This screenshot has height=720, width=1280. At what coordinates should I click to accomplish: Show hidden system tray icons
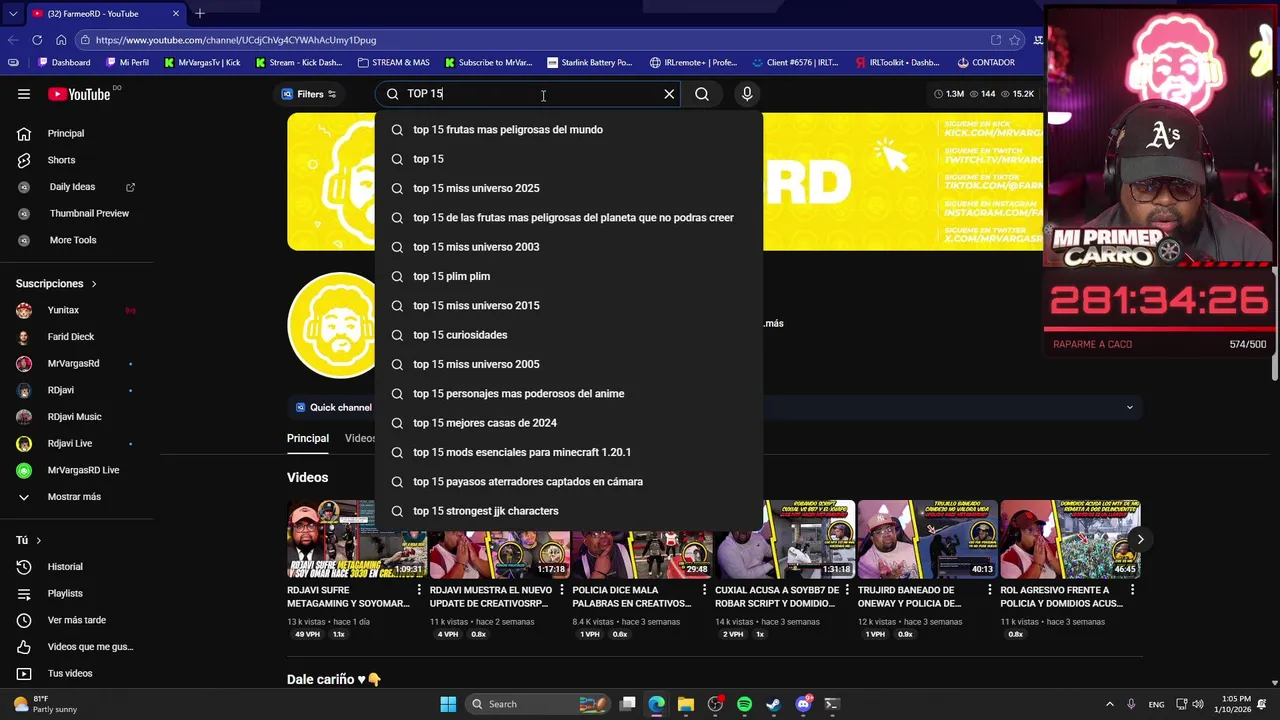pyautogui.click(x=1109, y=704)
